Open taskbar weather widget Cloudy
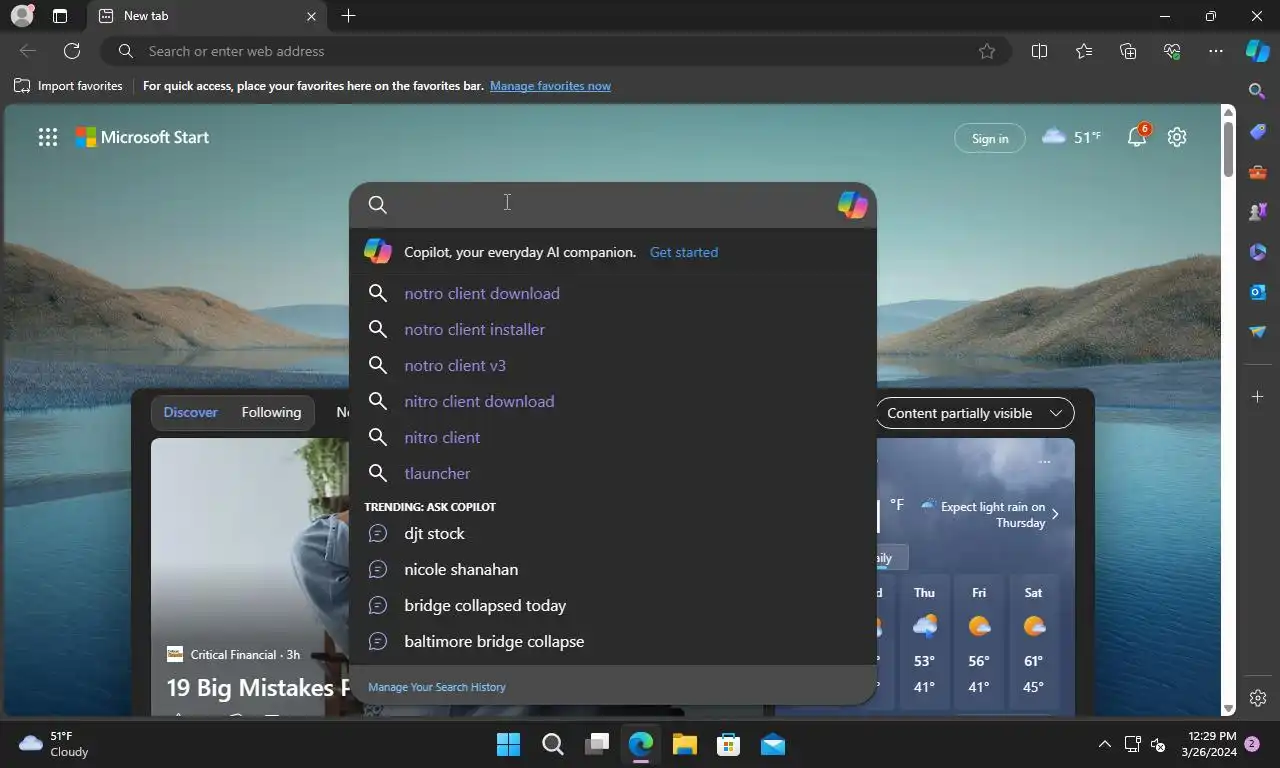The image size is (1280, 768). click(x=54, y=744)
